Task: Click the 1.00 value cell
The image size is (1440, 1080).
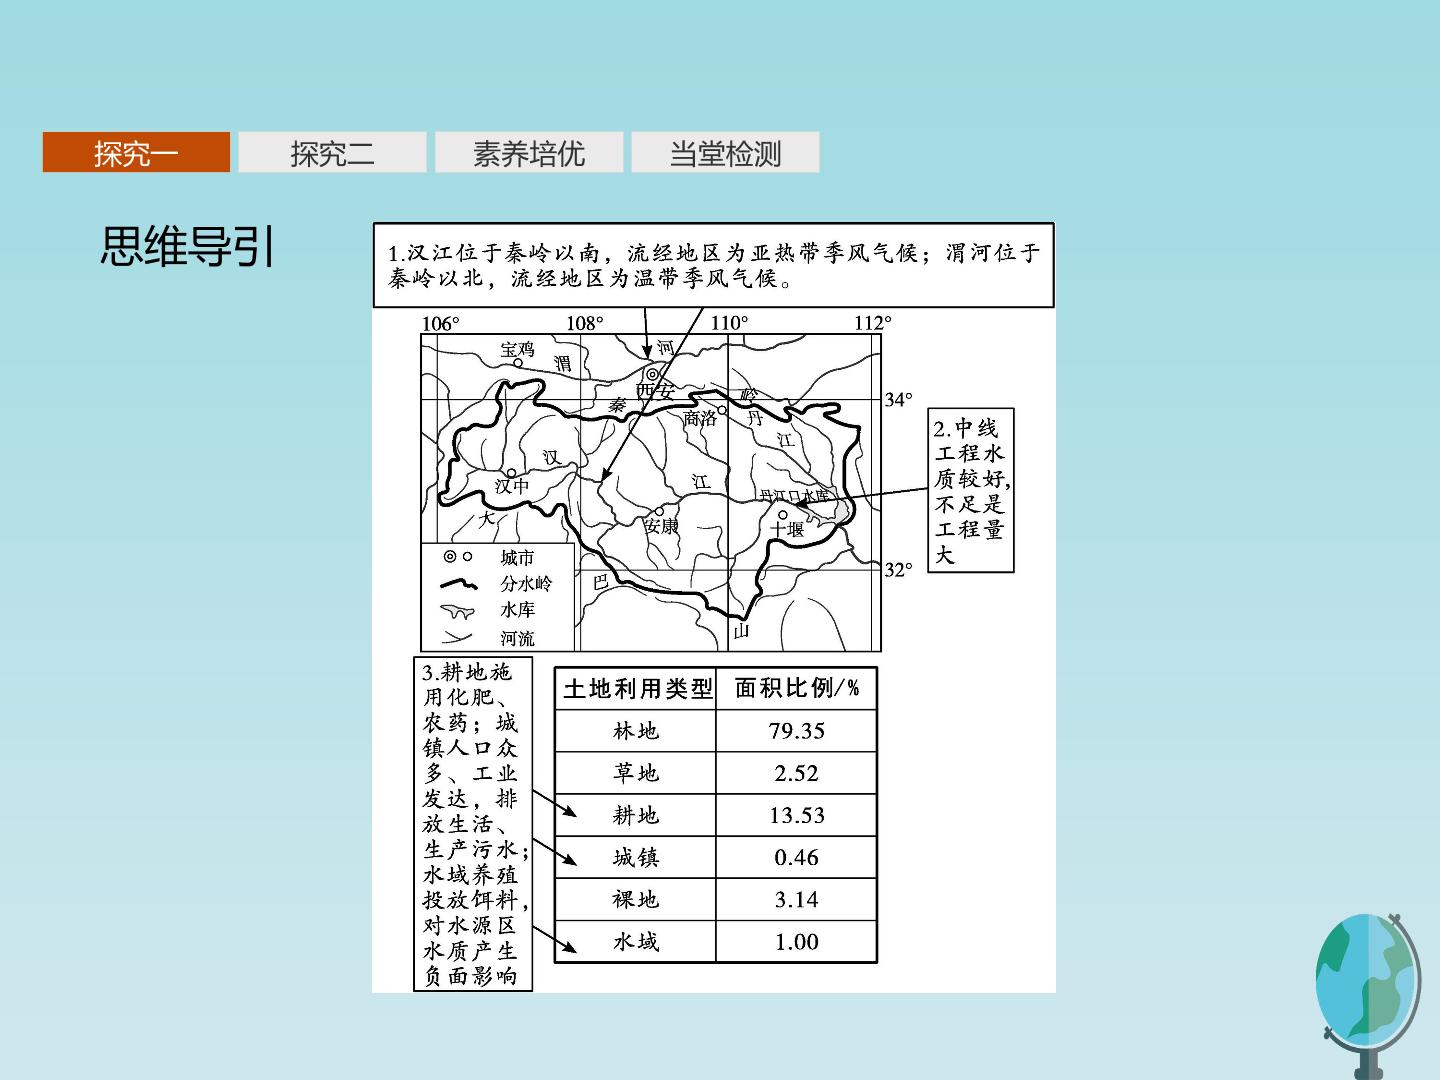Action: tap(797, 941)
